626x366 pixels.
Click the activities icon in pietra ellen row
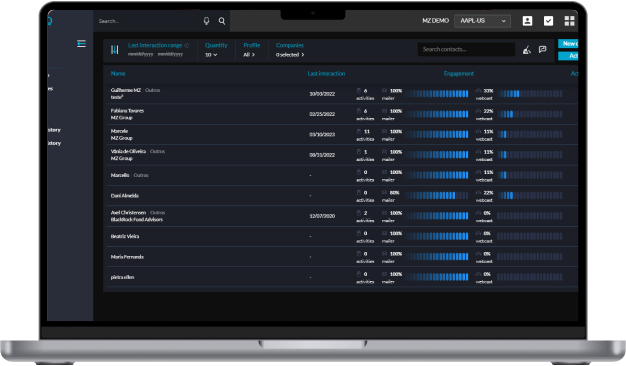point(359,274)
